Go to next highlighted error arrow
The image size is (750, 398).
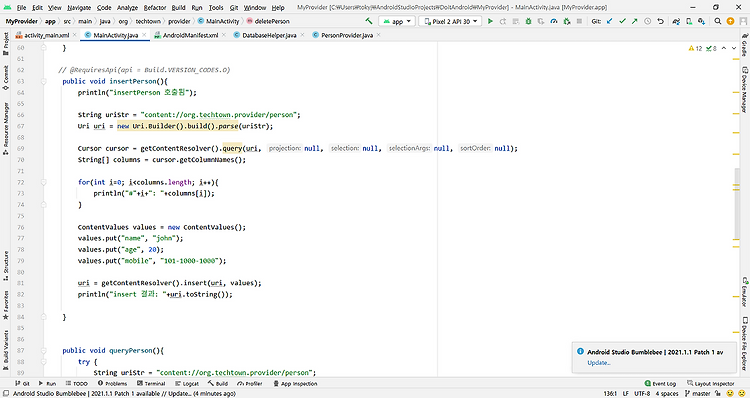(734, 48)
